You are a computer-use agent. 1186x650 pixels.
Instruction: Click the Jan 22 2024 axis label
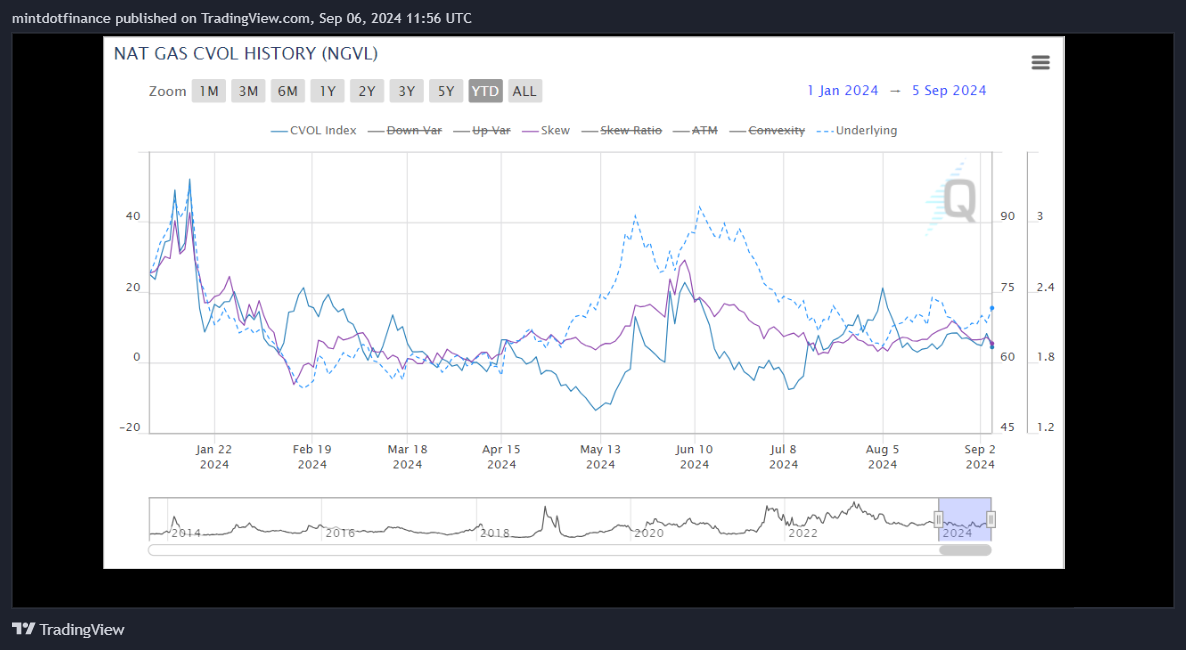tap(214, 456)
